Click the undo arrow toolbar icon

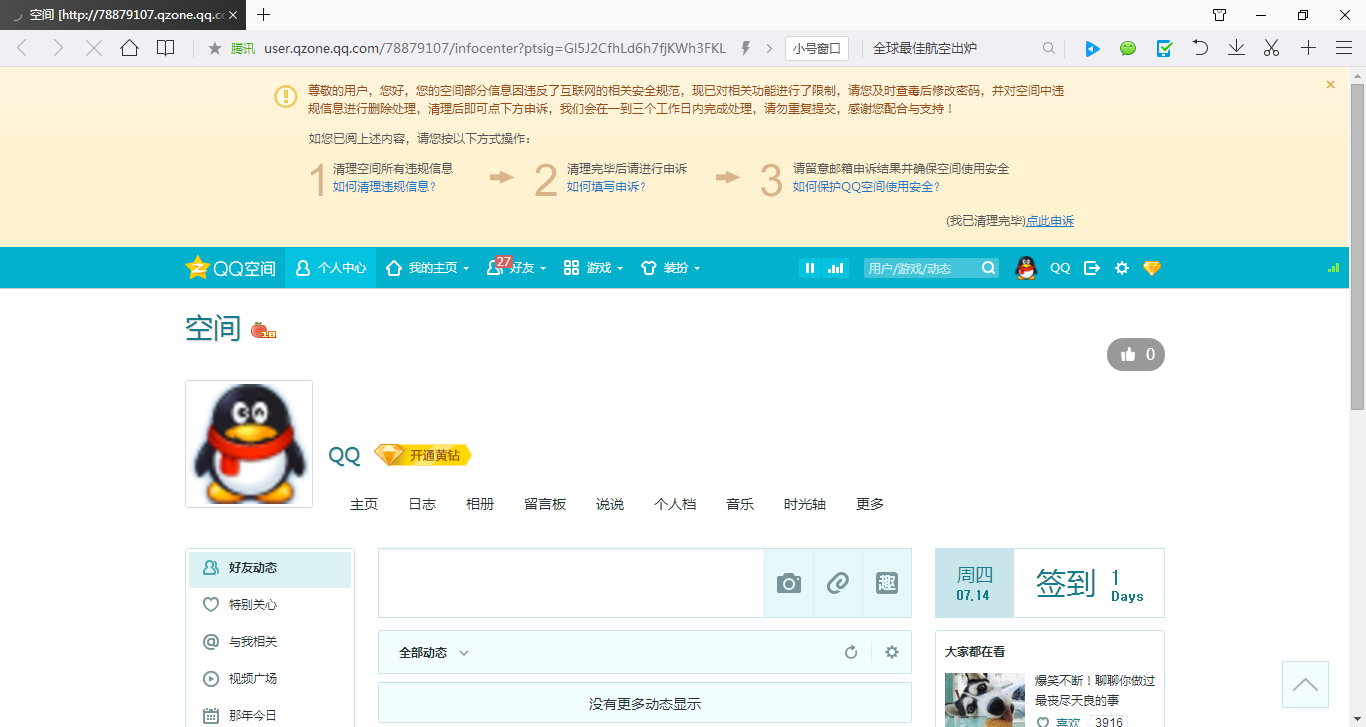pyautogui.click(x=1200, y=48)
